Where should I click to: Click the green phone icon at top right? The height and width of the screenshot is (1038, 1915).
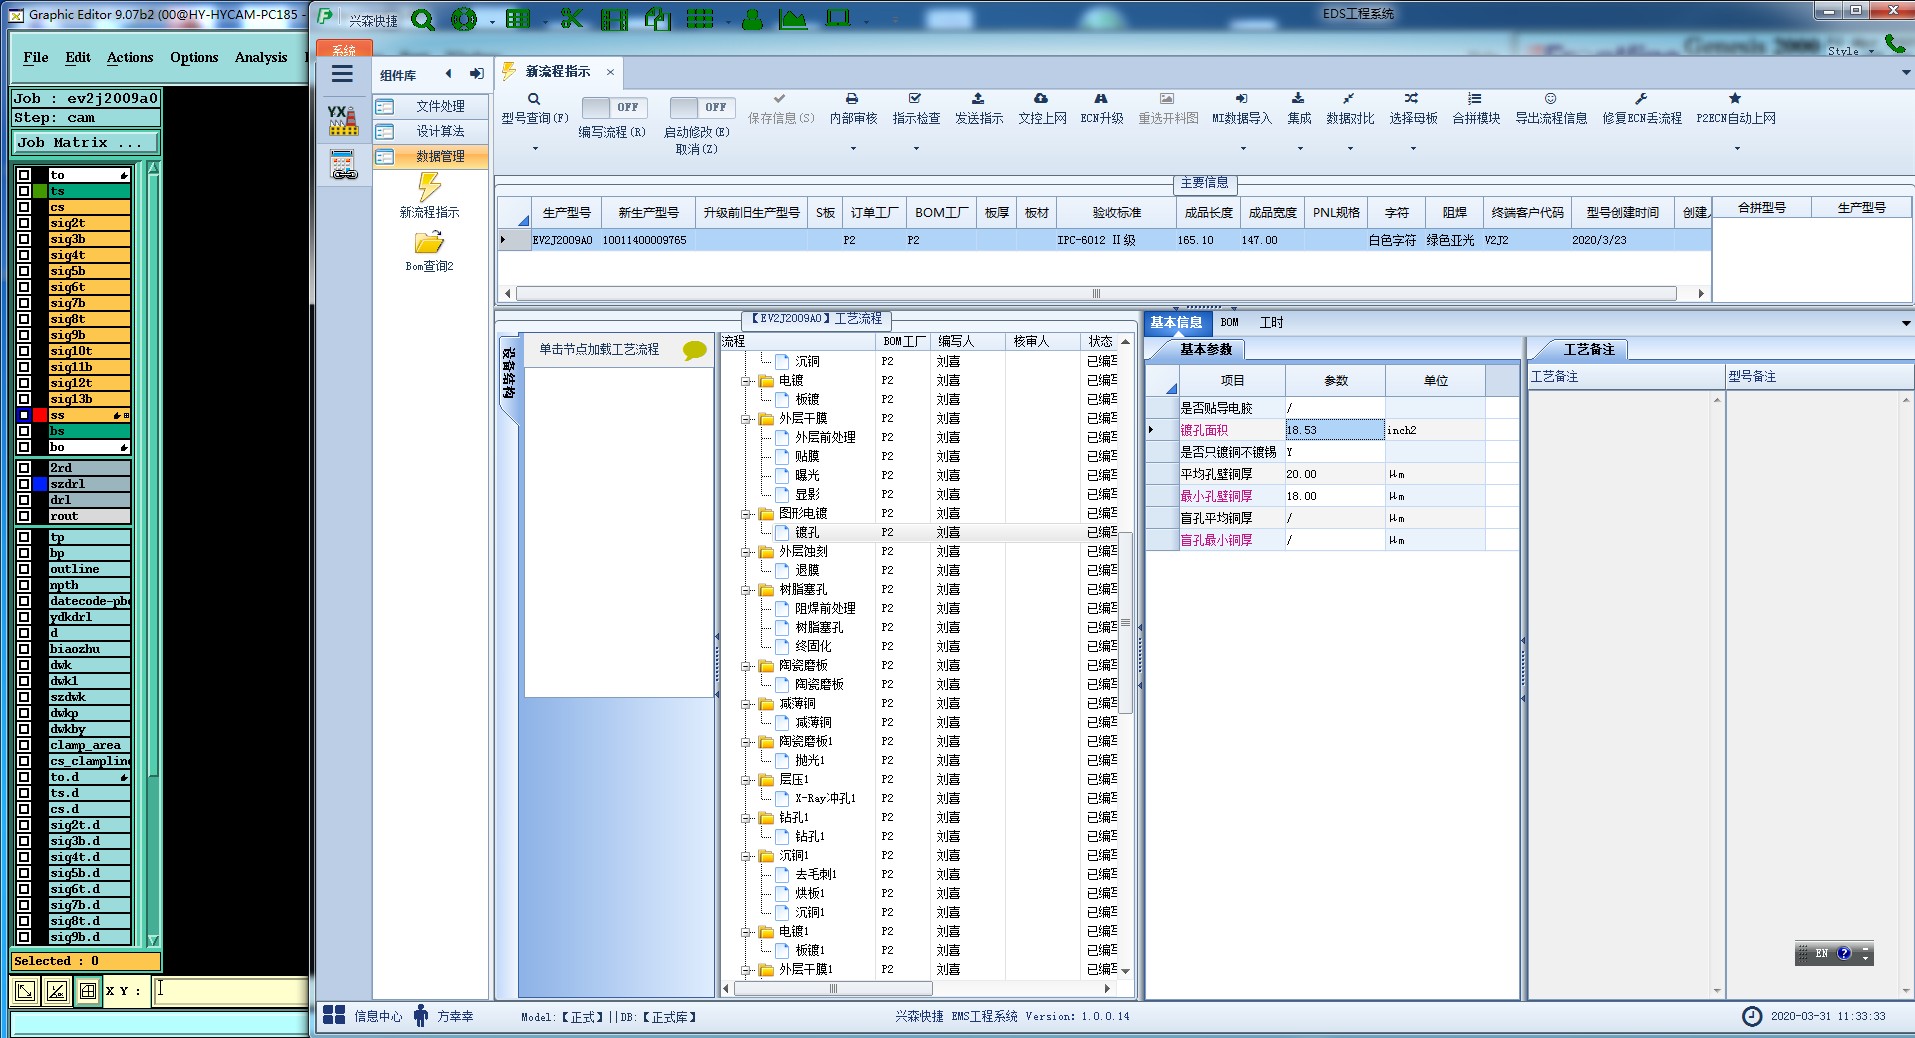click(x=1894, y=43)
